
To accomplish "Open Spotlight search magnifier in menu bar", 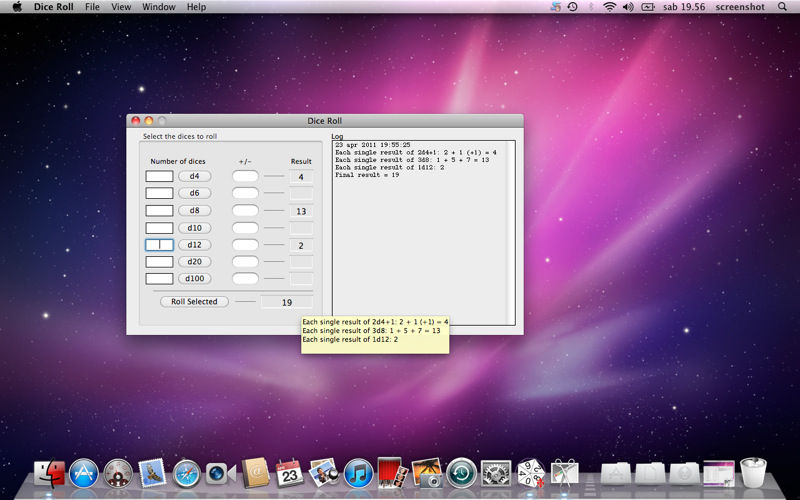I will pos(782,7).
